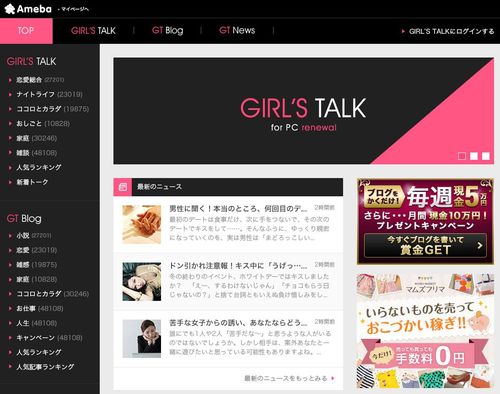This screenshot has width=500, height=394.
Task: Click the 手数料0円 ribbon in the ad
Action: [x=425, y=356]
